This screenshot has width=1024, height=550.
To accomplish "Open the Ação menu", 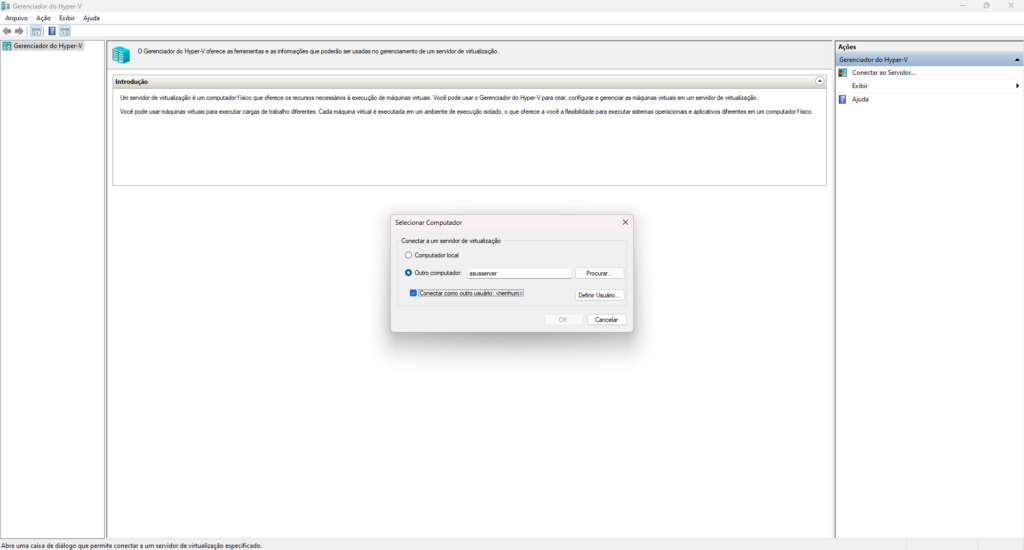I will (43, 18).
